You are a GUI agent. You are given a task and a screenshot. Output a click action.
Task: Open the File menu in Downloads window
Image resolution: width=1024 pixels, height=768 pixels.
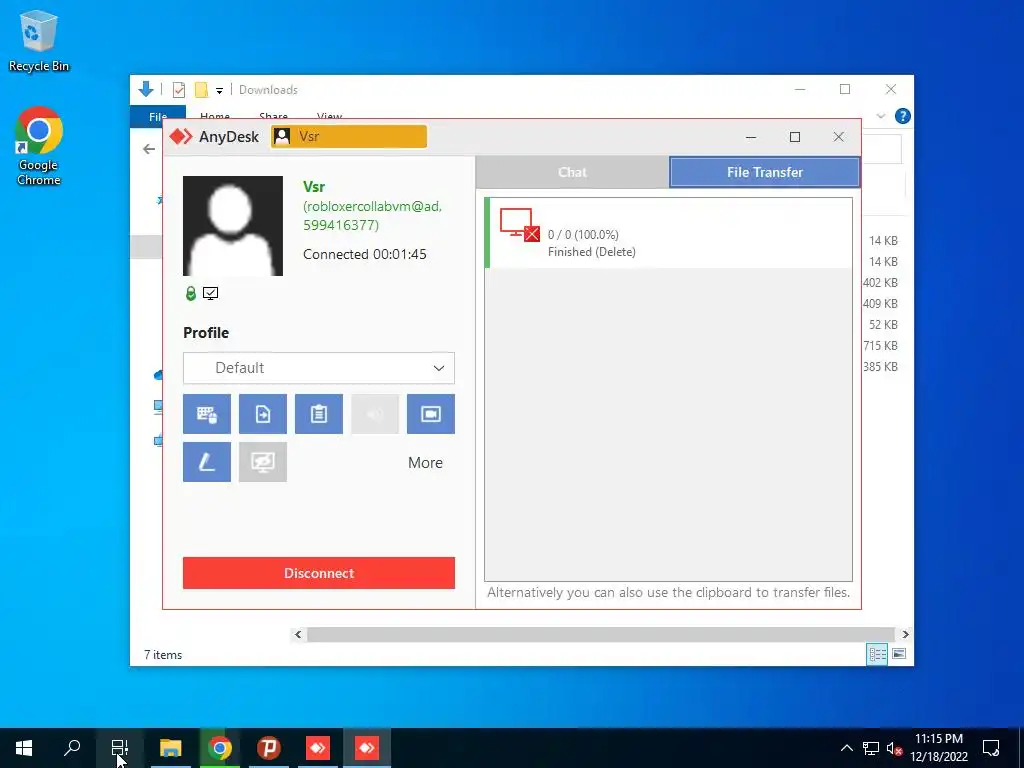click(158, 116)
